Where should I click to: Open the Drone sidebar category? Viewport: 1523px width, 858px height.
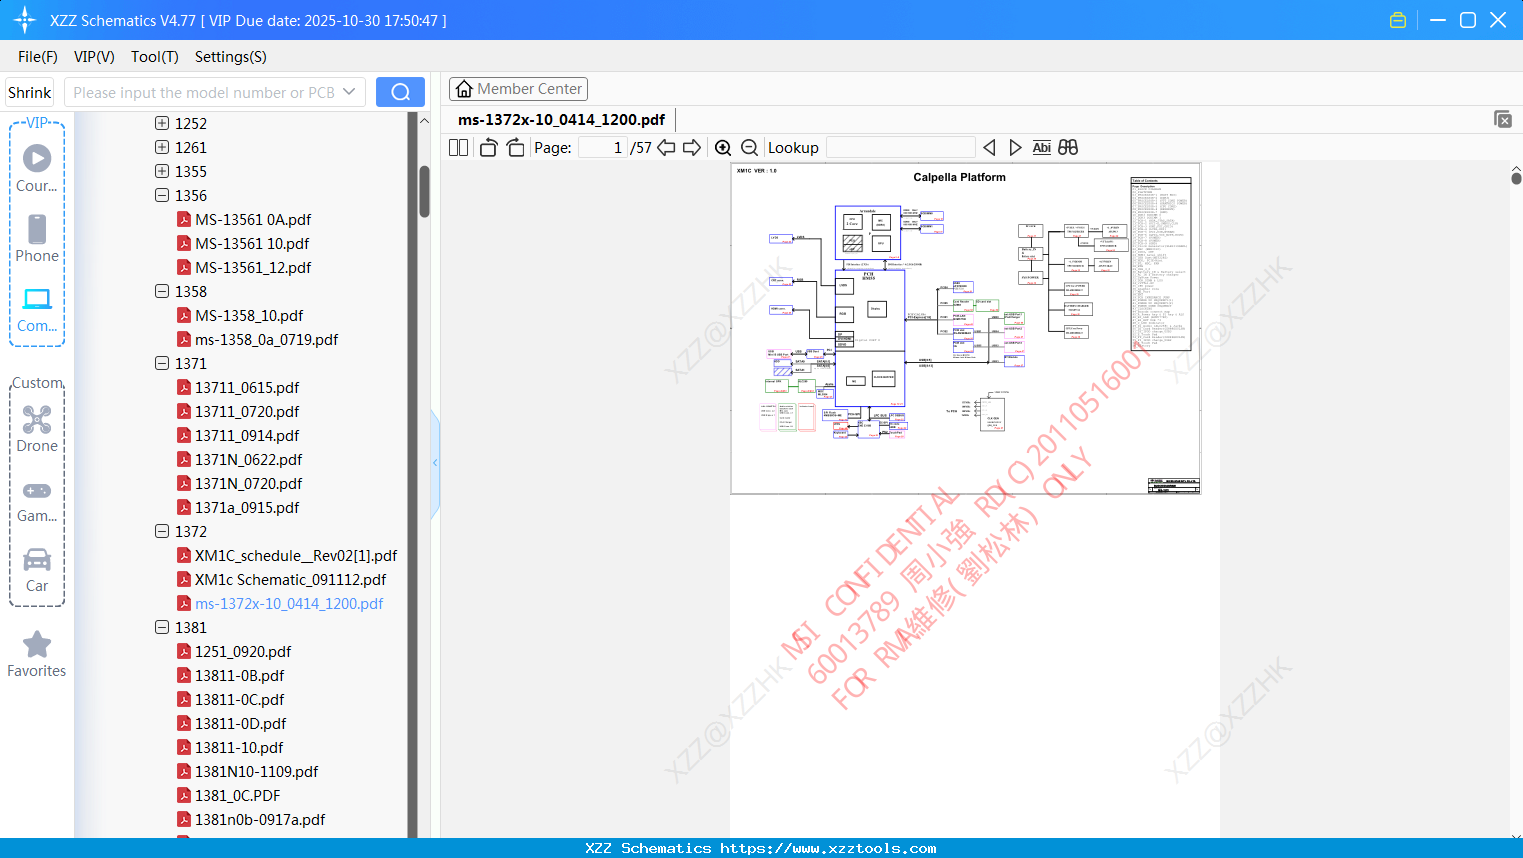[x=37, y=429]
